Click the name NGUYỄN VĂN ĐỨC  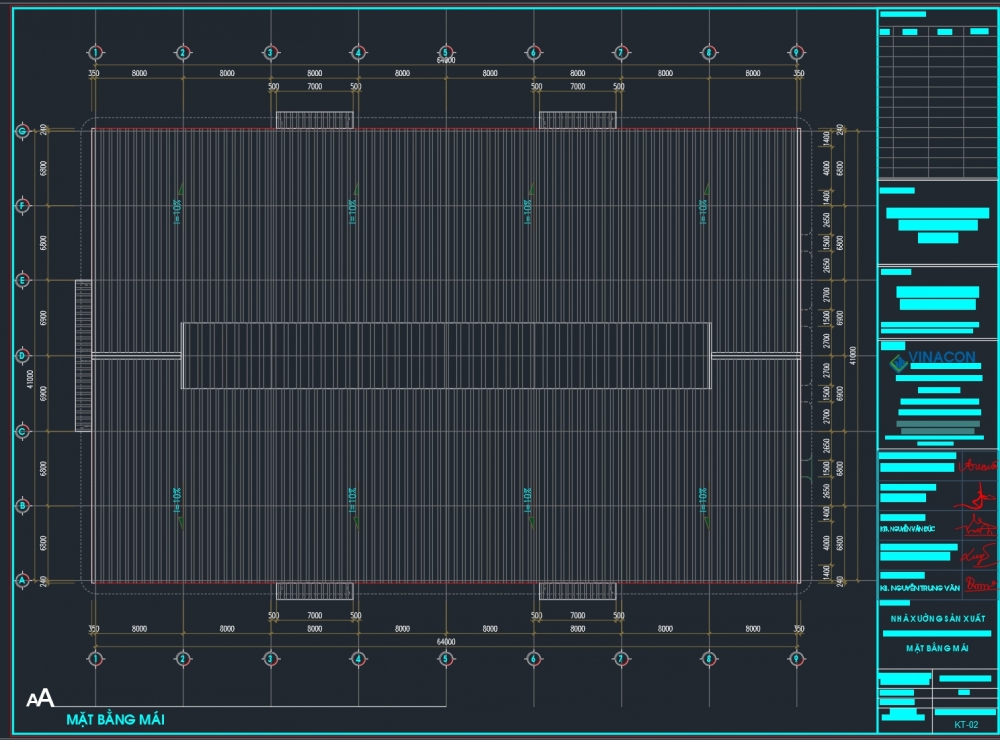pyautogui.click(x=908, y=528)
